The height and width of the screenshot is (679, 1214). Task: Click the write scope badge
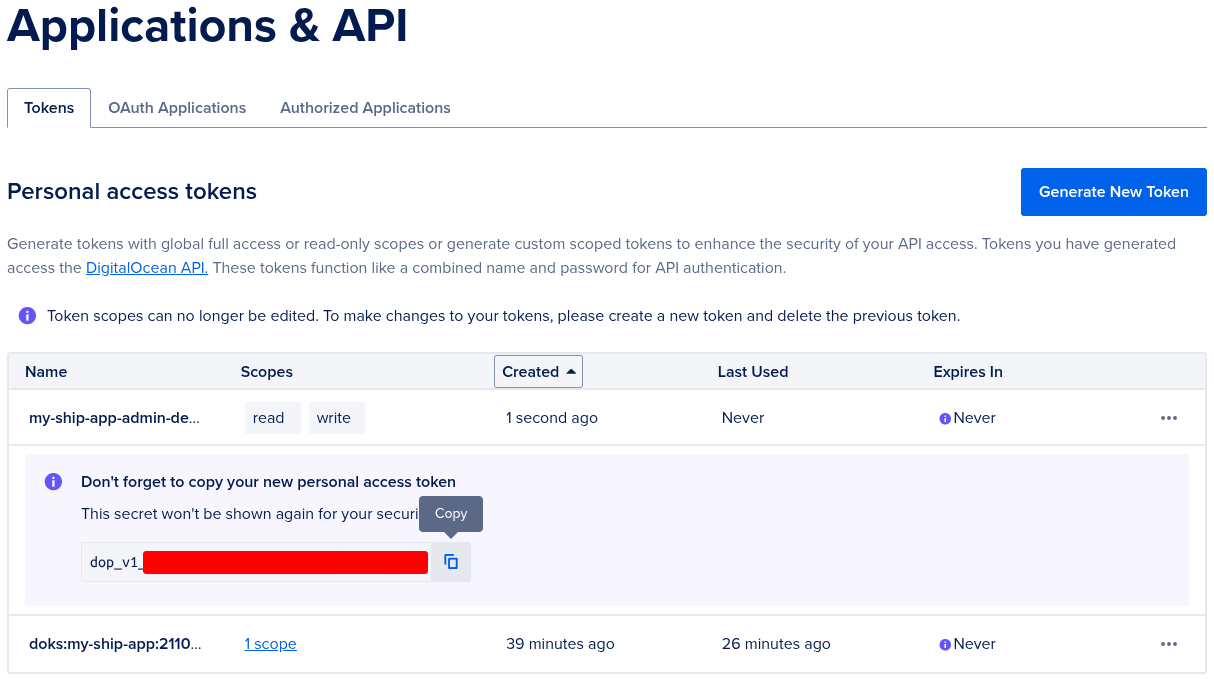pyautogui.click(x=336, y=418)
